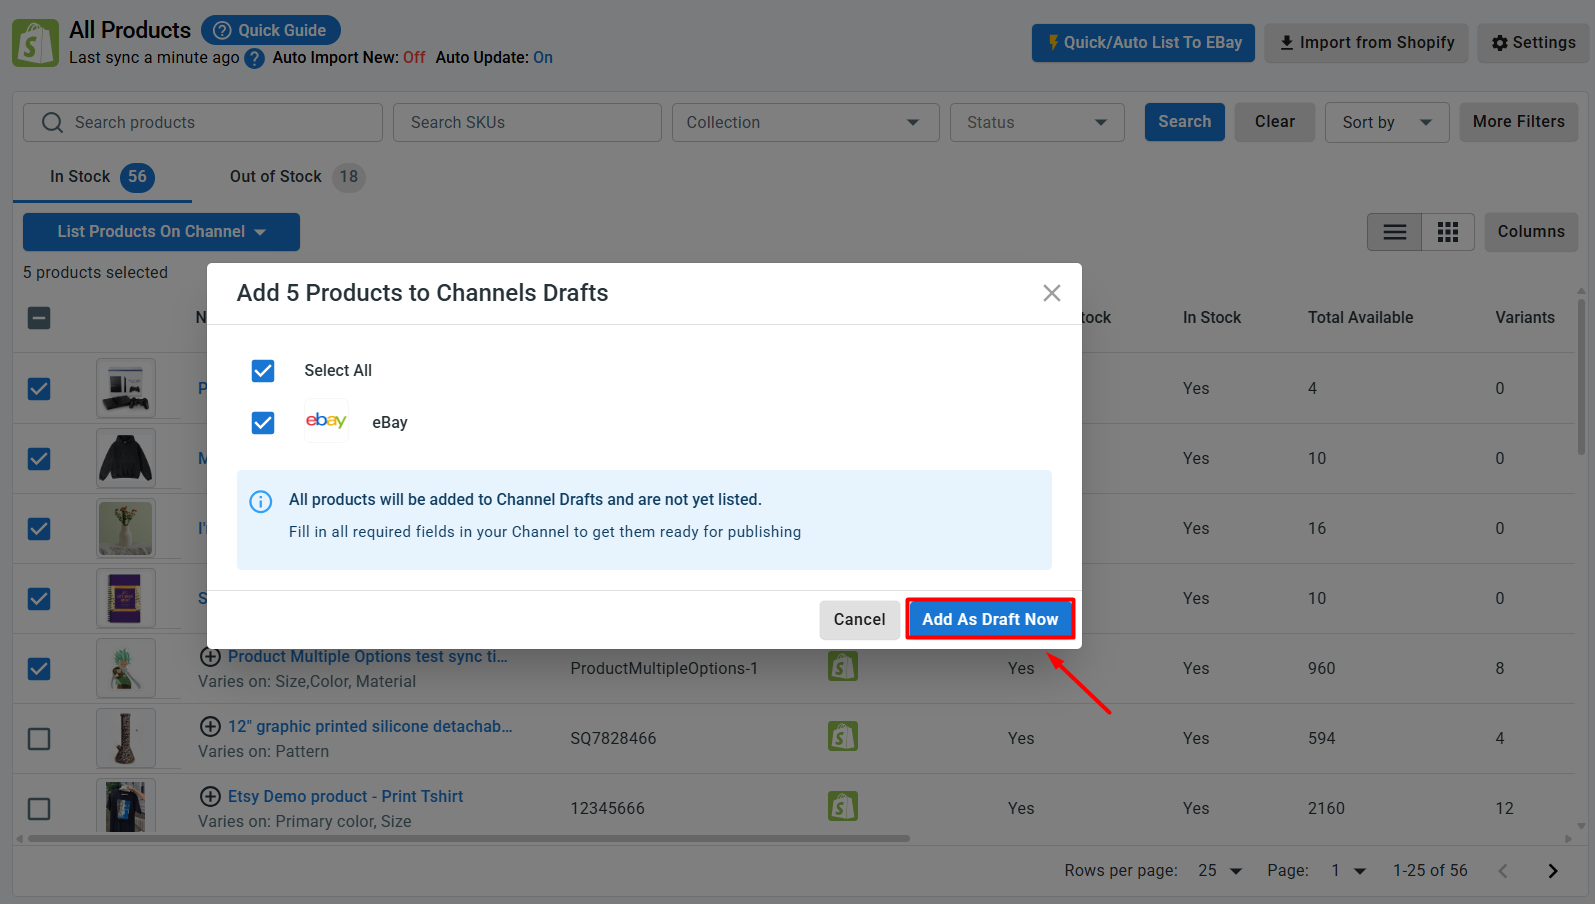Open the Columns chooser
Image resolution: width=1595 pixels, height=904 pixels.
point(1531,232)
